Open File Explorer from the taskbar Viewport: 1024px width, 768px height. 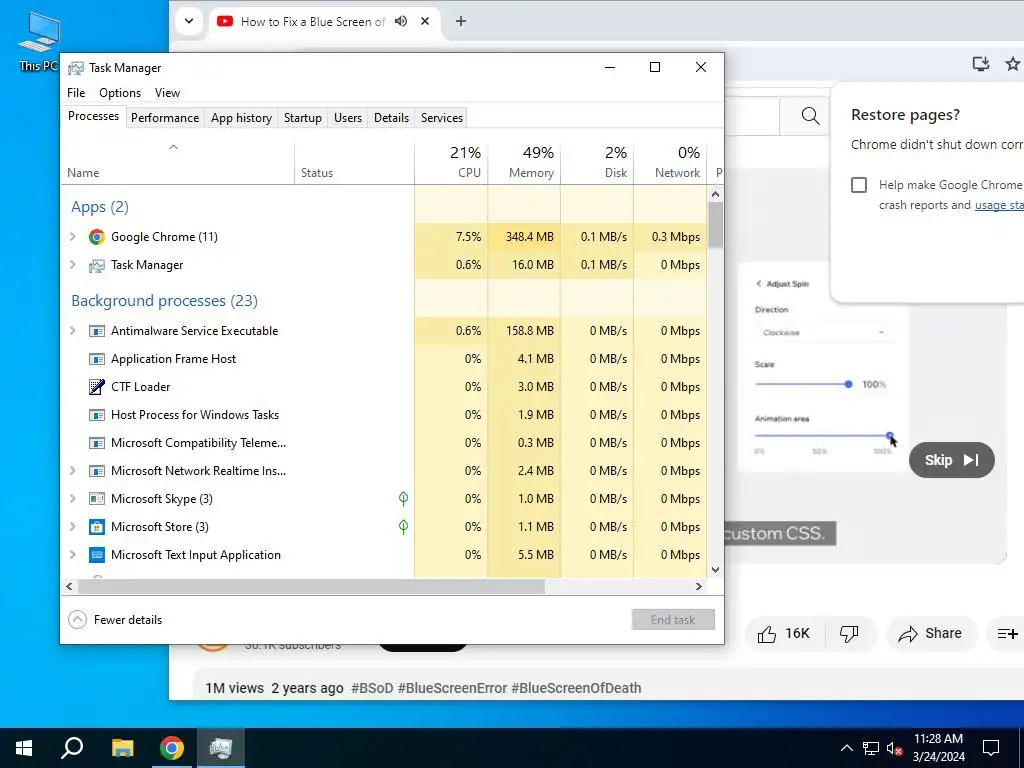click(122, 748)
